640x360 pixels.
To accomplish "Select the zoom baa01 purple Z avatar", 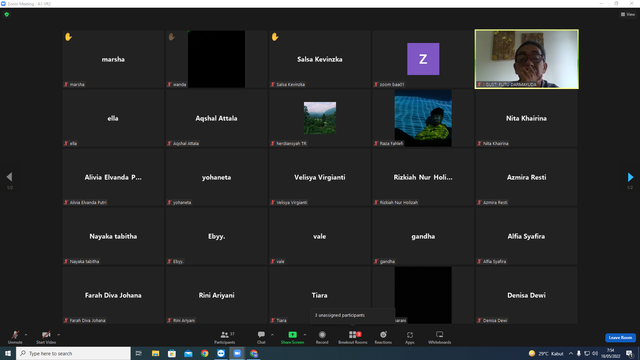I will click(423, 59).
